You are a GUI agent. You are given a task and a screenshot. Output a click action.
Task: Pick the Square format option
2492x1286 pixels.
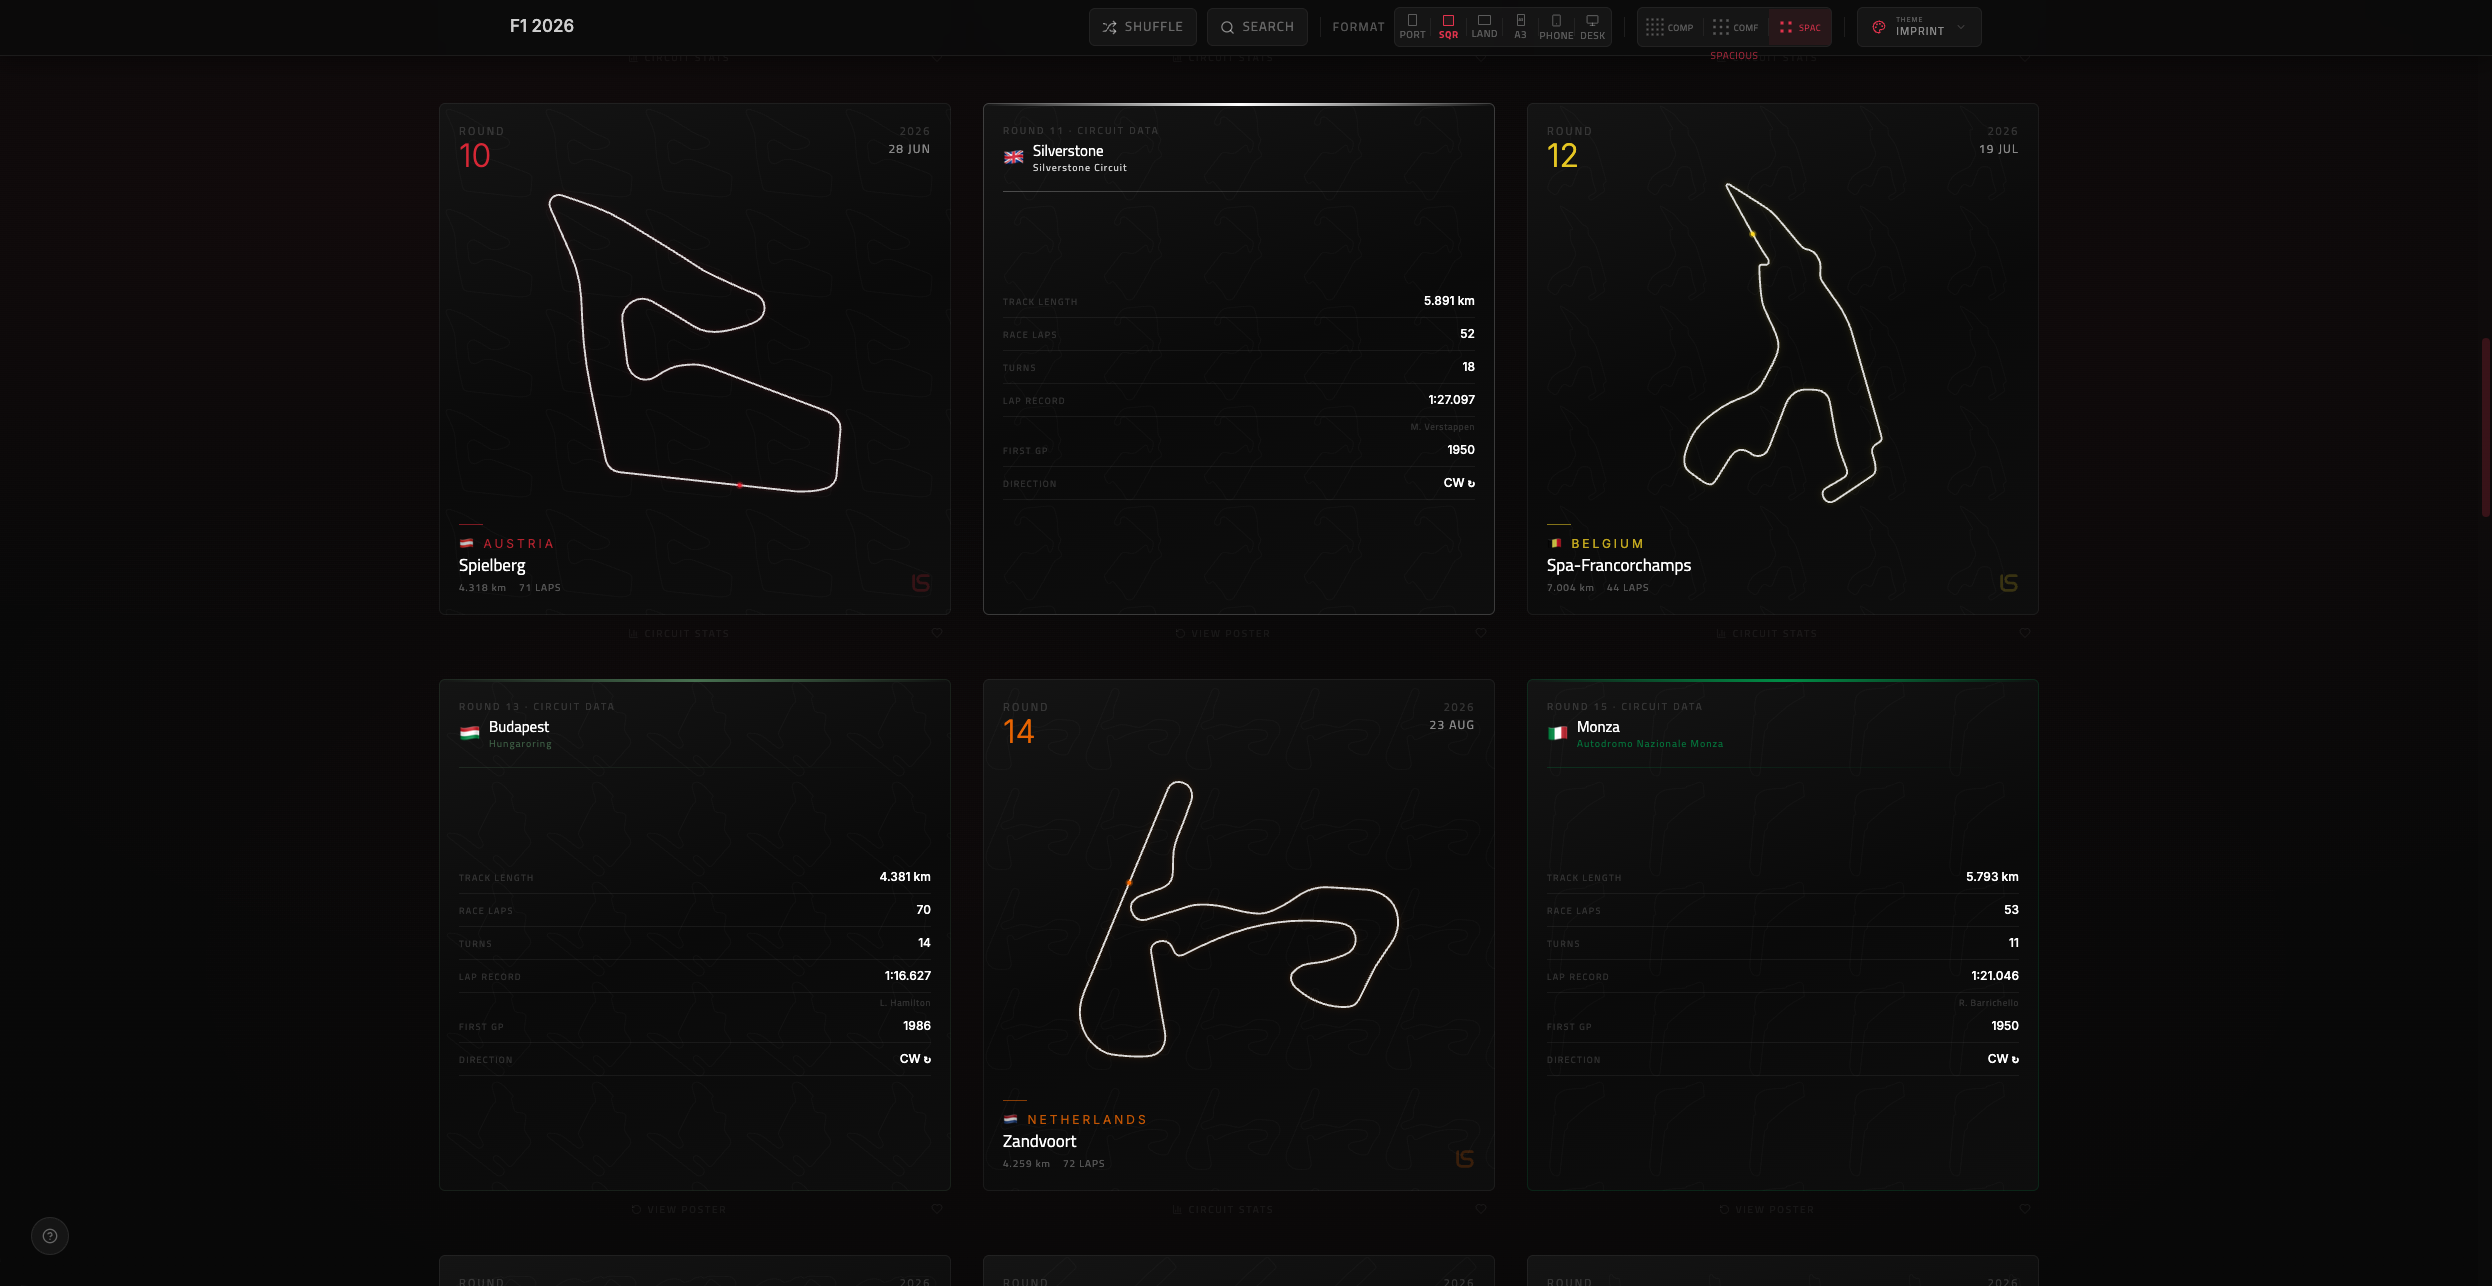tap(1448, 26)
